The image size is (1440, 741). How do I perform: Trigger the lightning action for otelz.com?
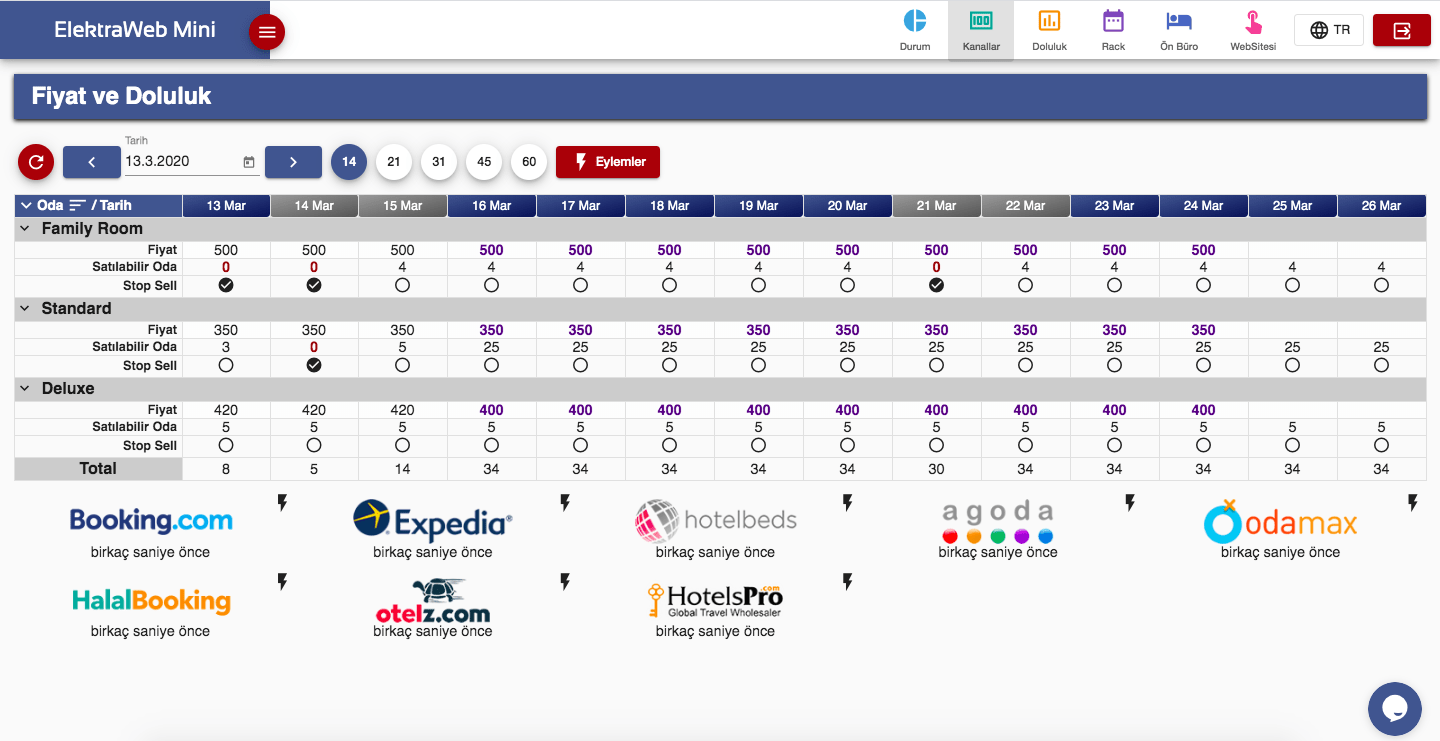[565, 581]
